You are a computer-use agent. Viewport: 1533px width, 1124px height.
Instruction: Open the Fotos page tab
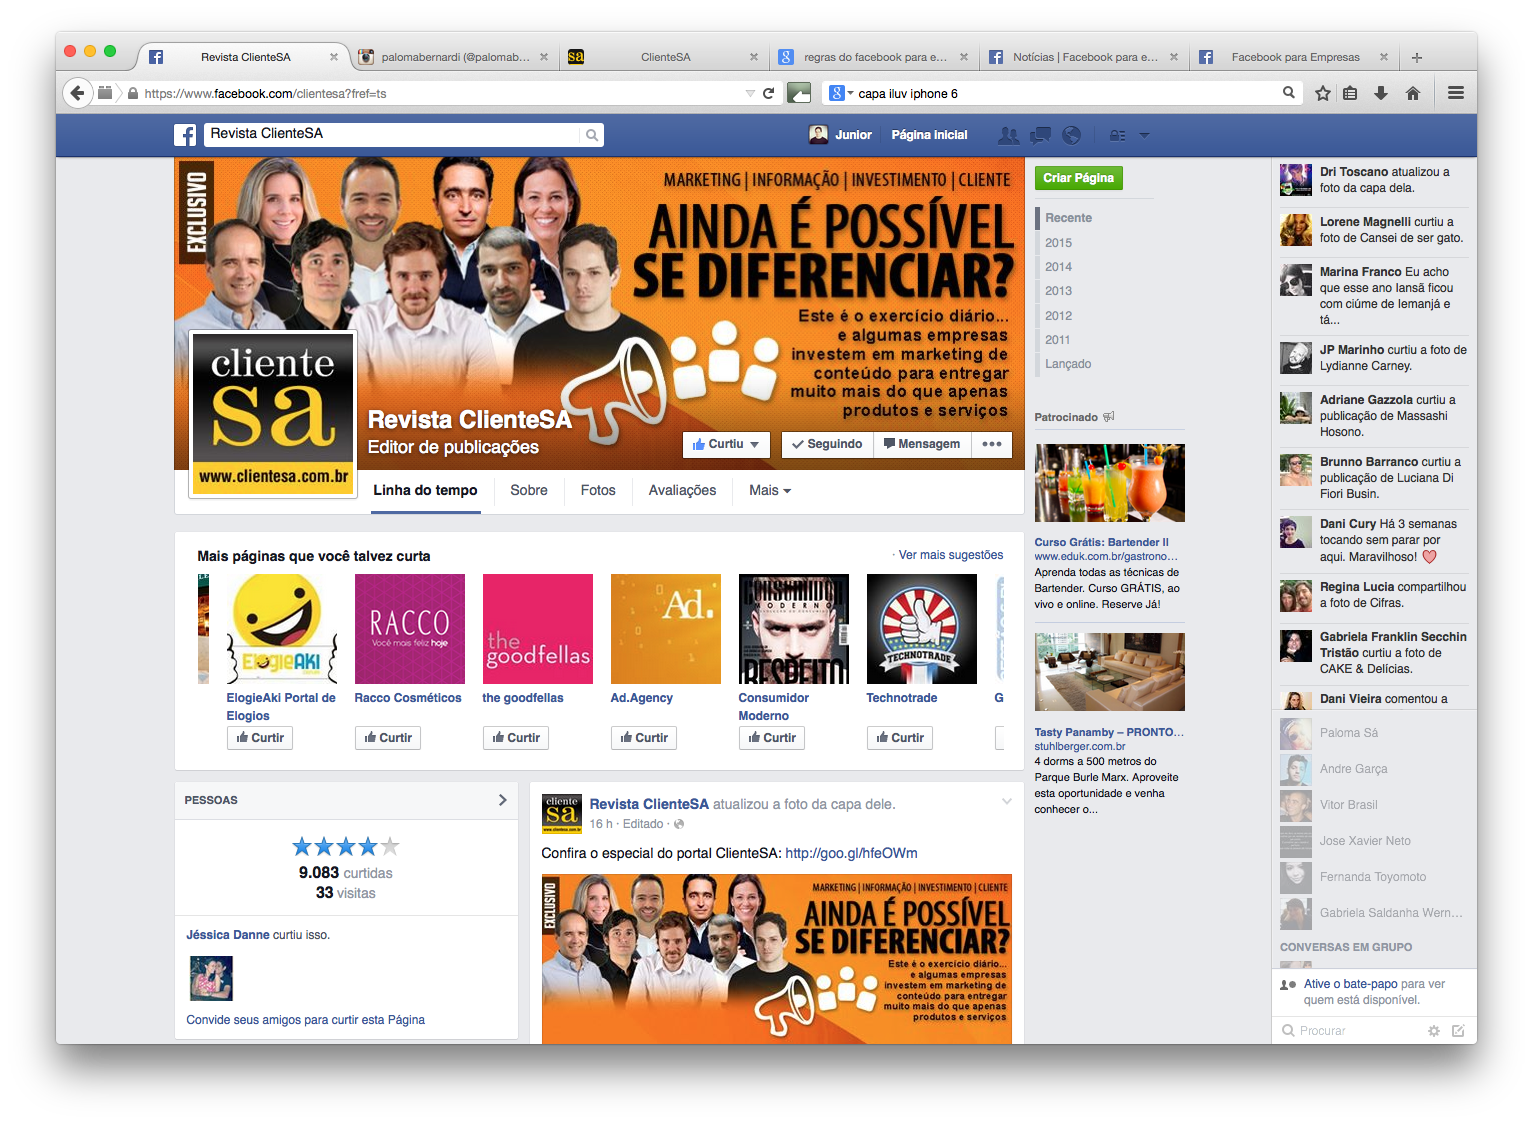click(x=598, y=491)
